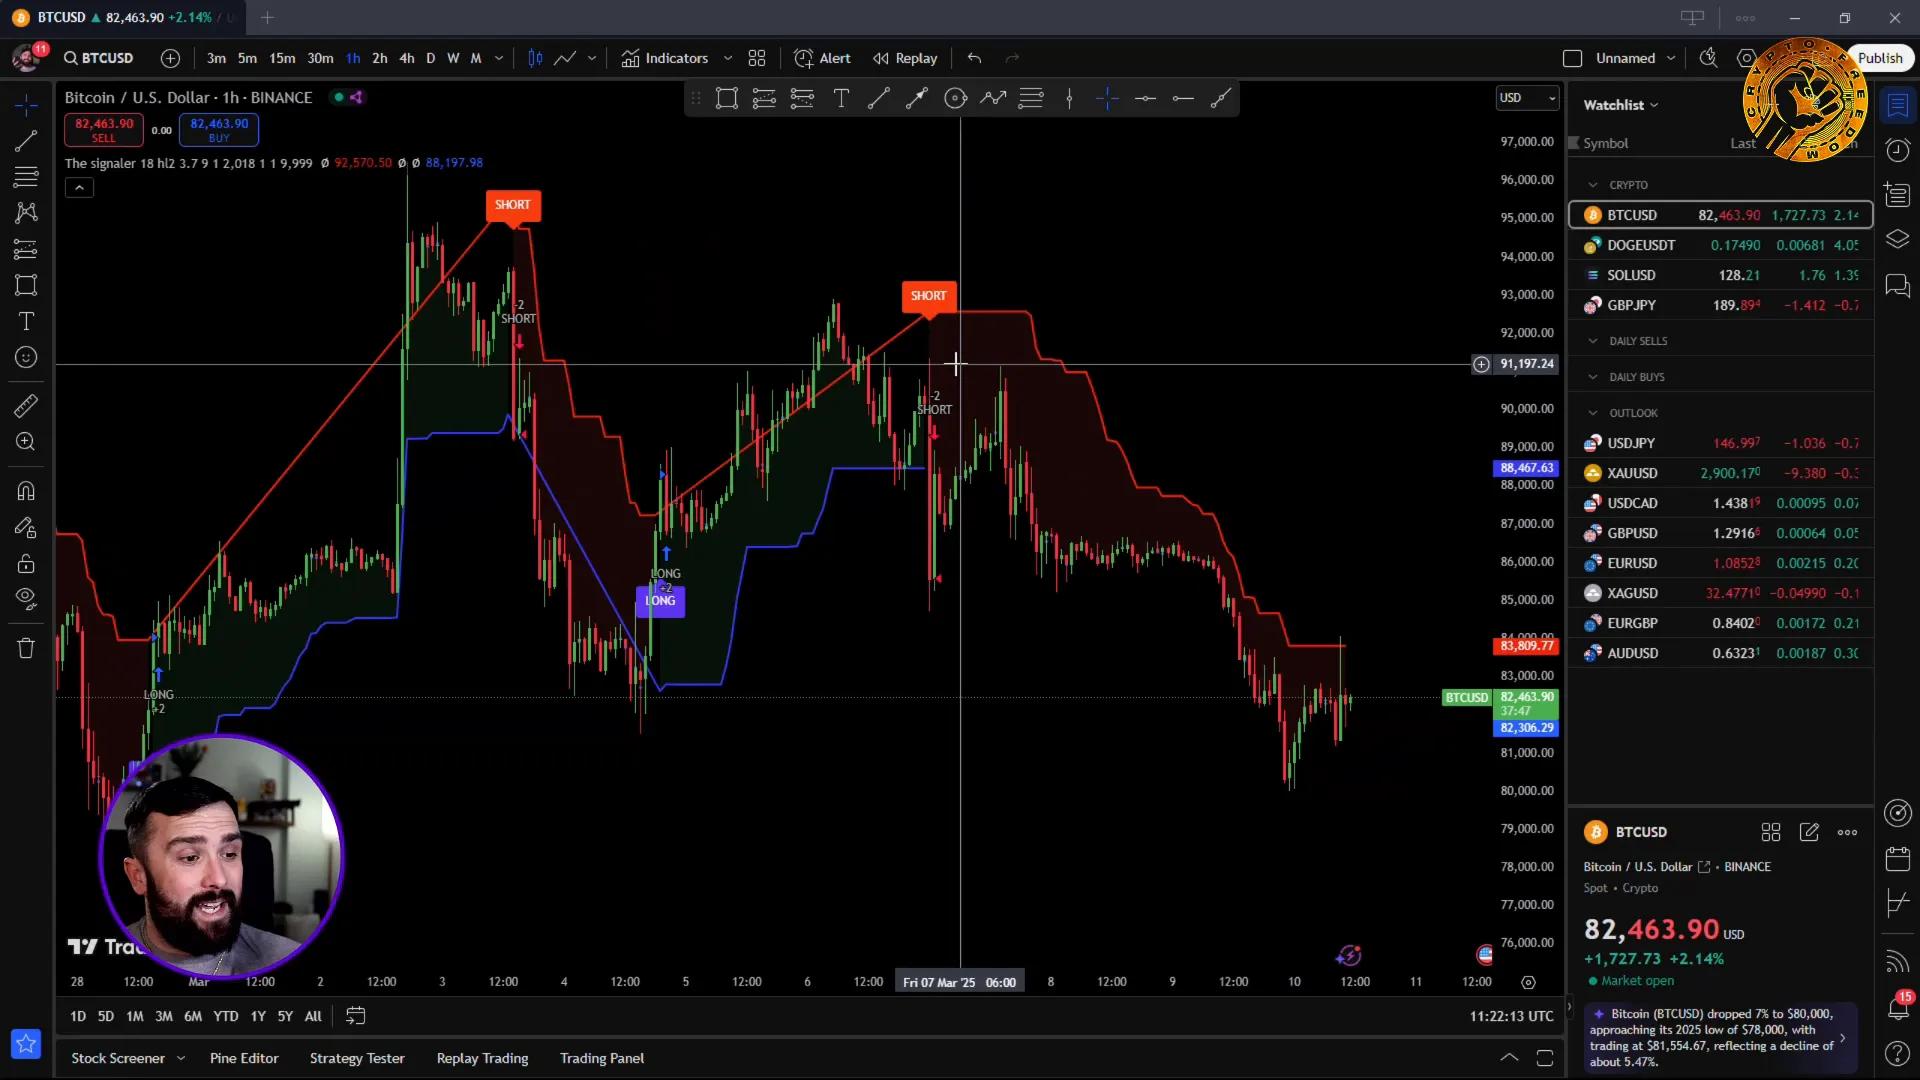1920x1080 pixels.
Task: Click the 82,463.90 SELL button
Action: [x=104, y=130]
